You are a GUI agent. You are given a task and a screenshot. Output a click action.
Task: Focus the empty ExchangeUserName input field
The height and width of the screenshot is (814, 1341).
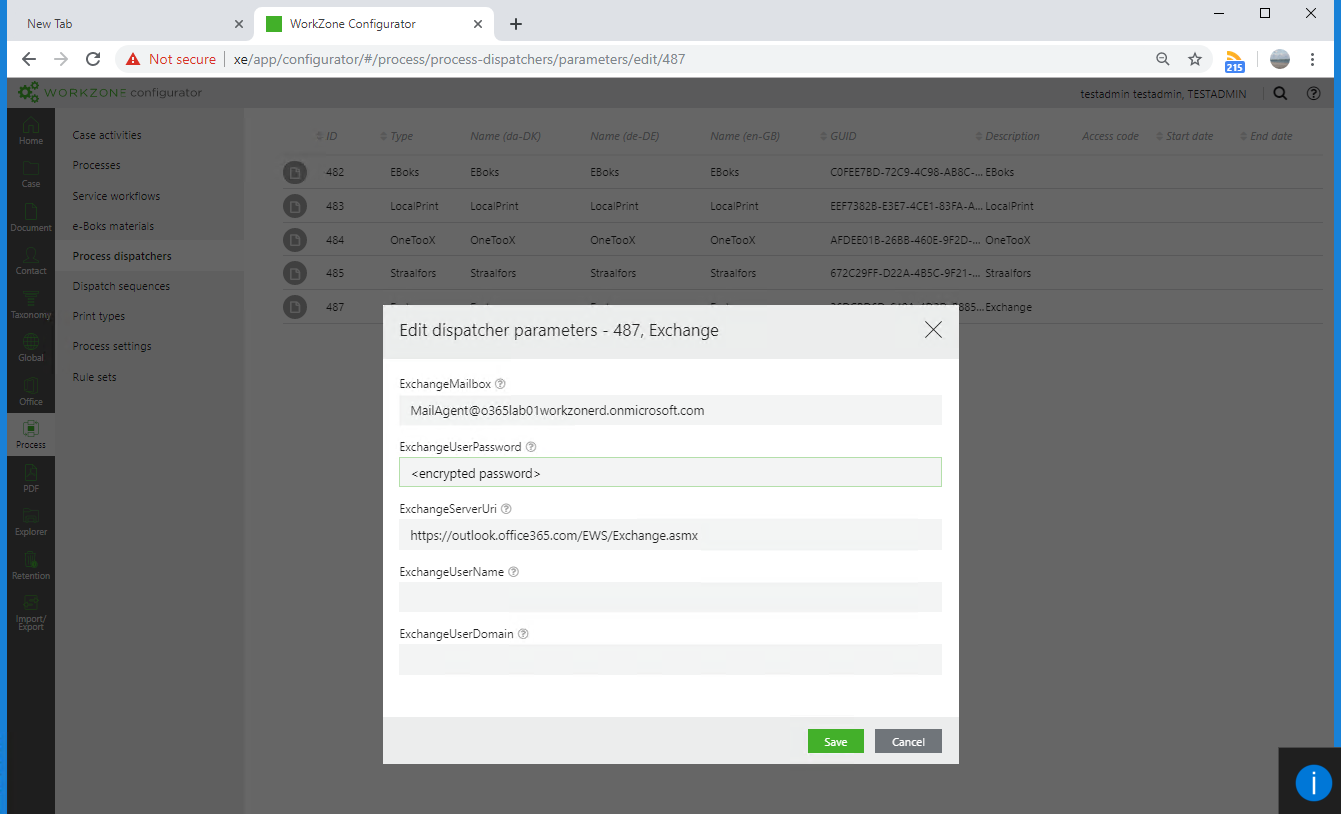tap(670, 597)
